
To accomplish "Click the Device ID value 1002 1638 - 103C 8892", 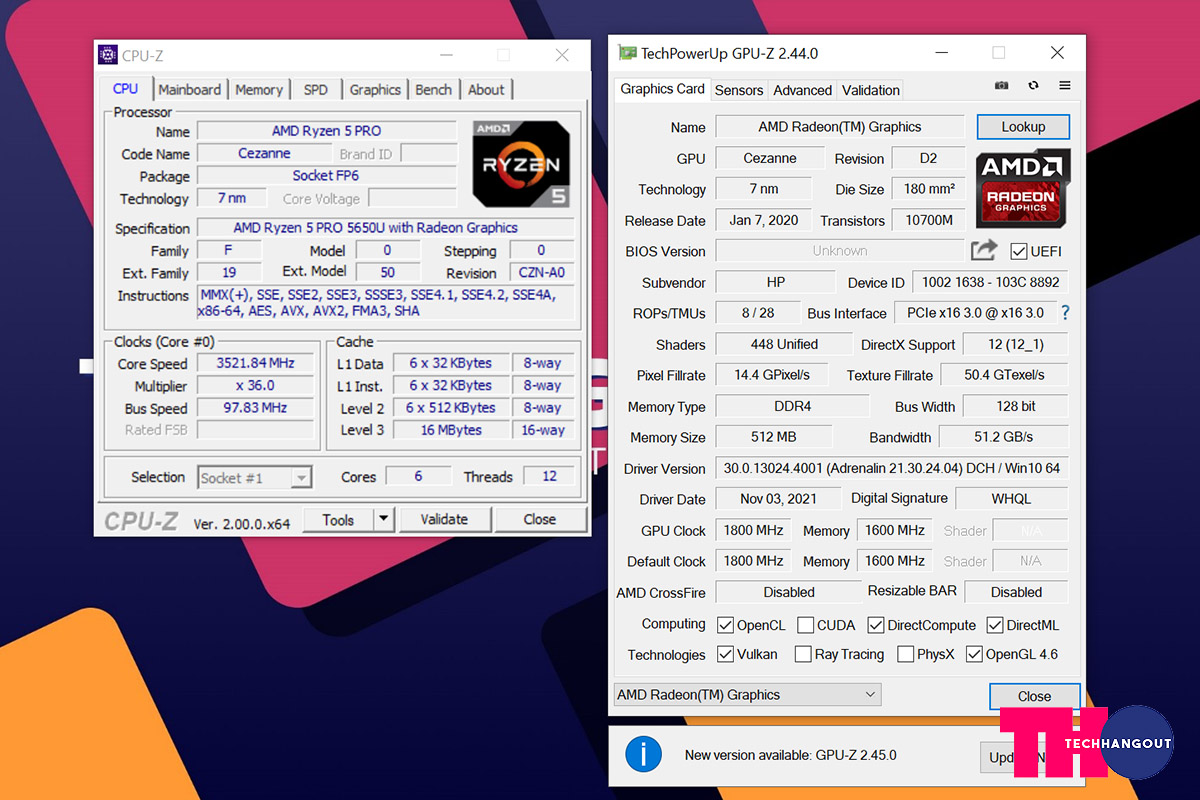I will pos(990,282).
